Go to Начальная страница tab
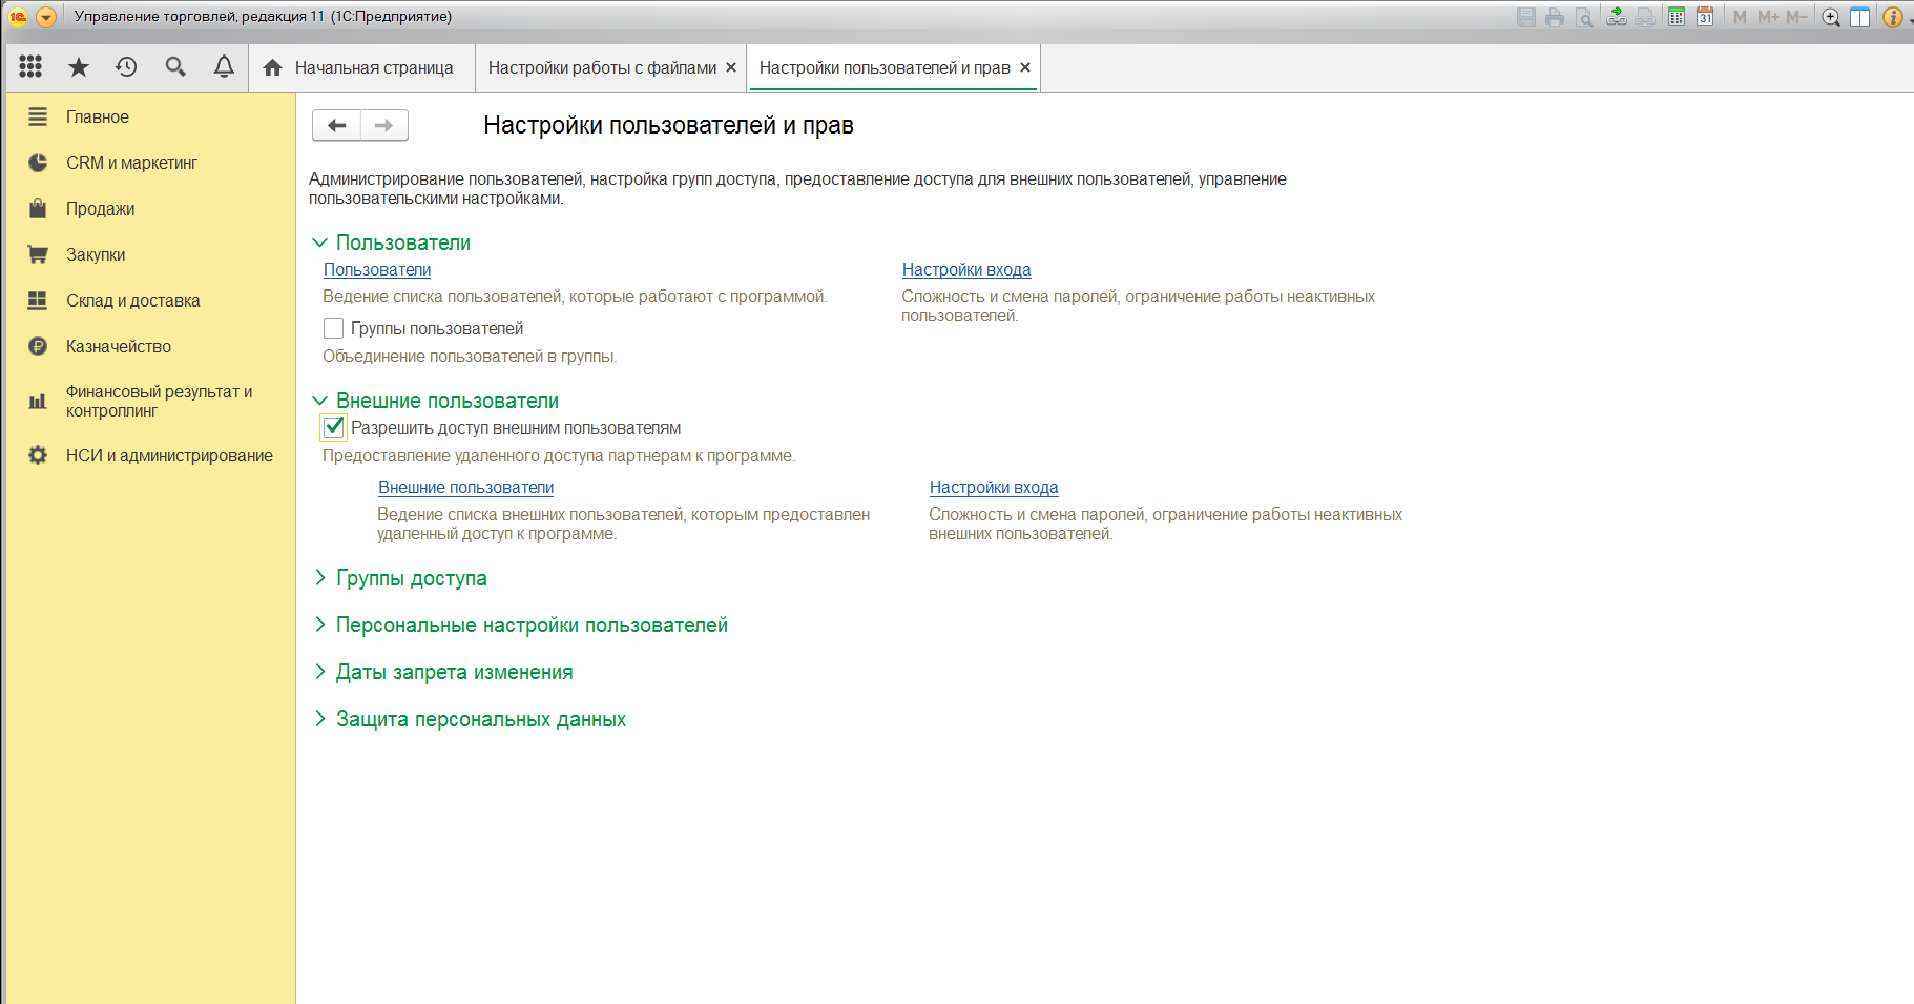Image resolution: width=1914 pixels, height=1004 pixels. 372,68
